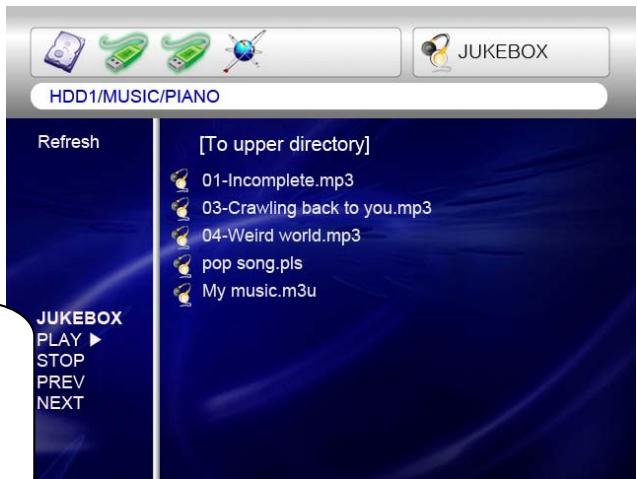
Task: Click the music icon beside 04-Weird world.mp3
Action: [181, 237]
